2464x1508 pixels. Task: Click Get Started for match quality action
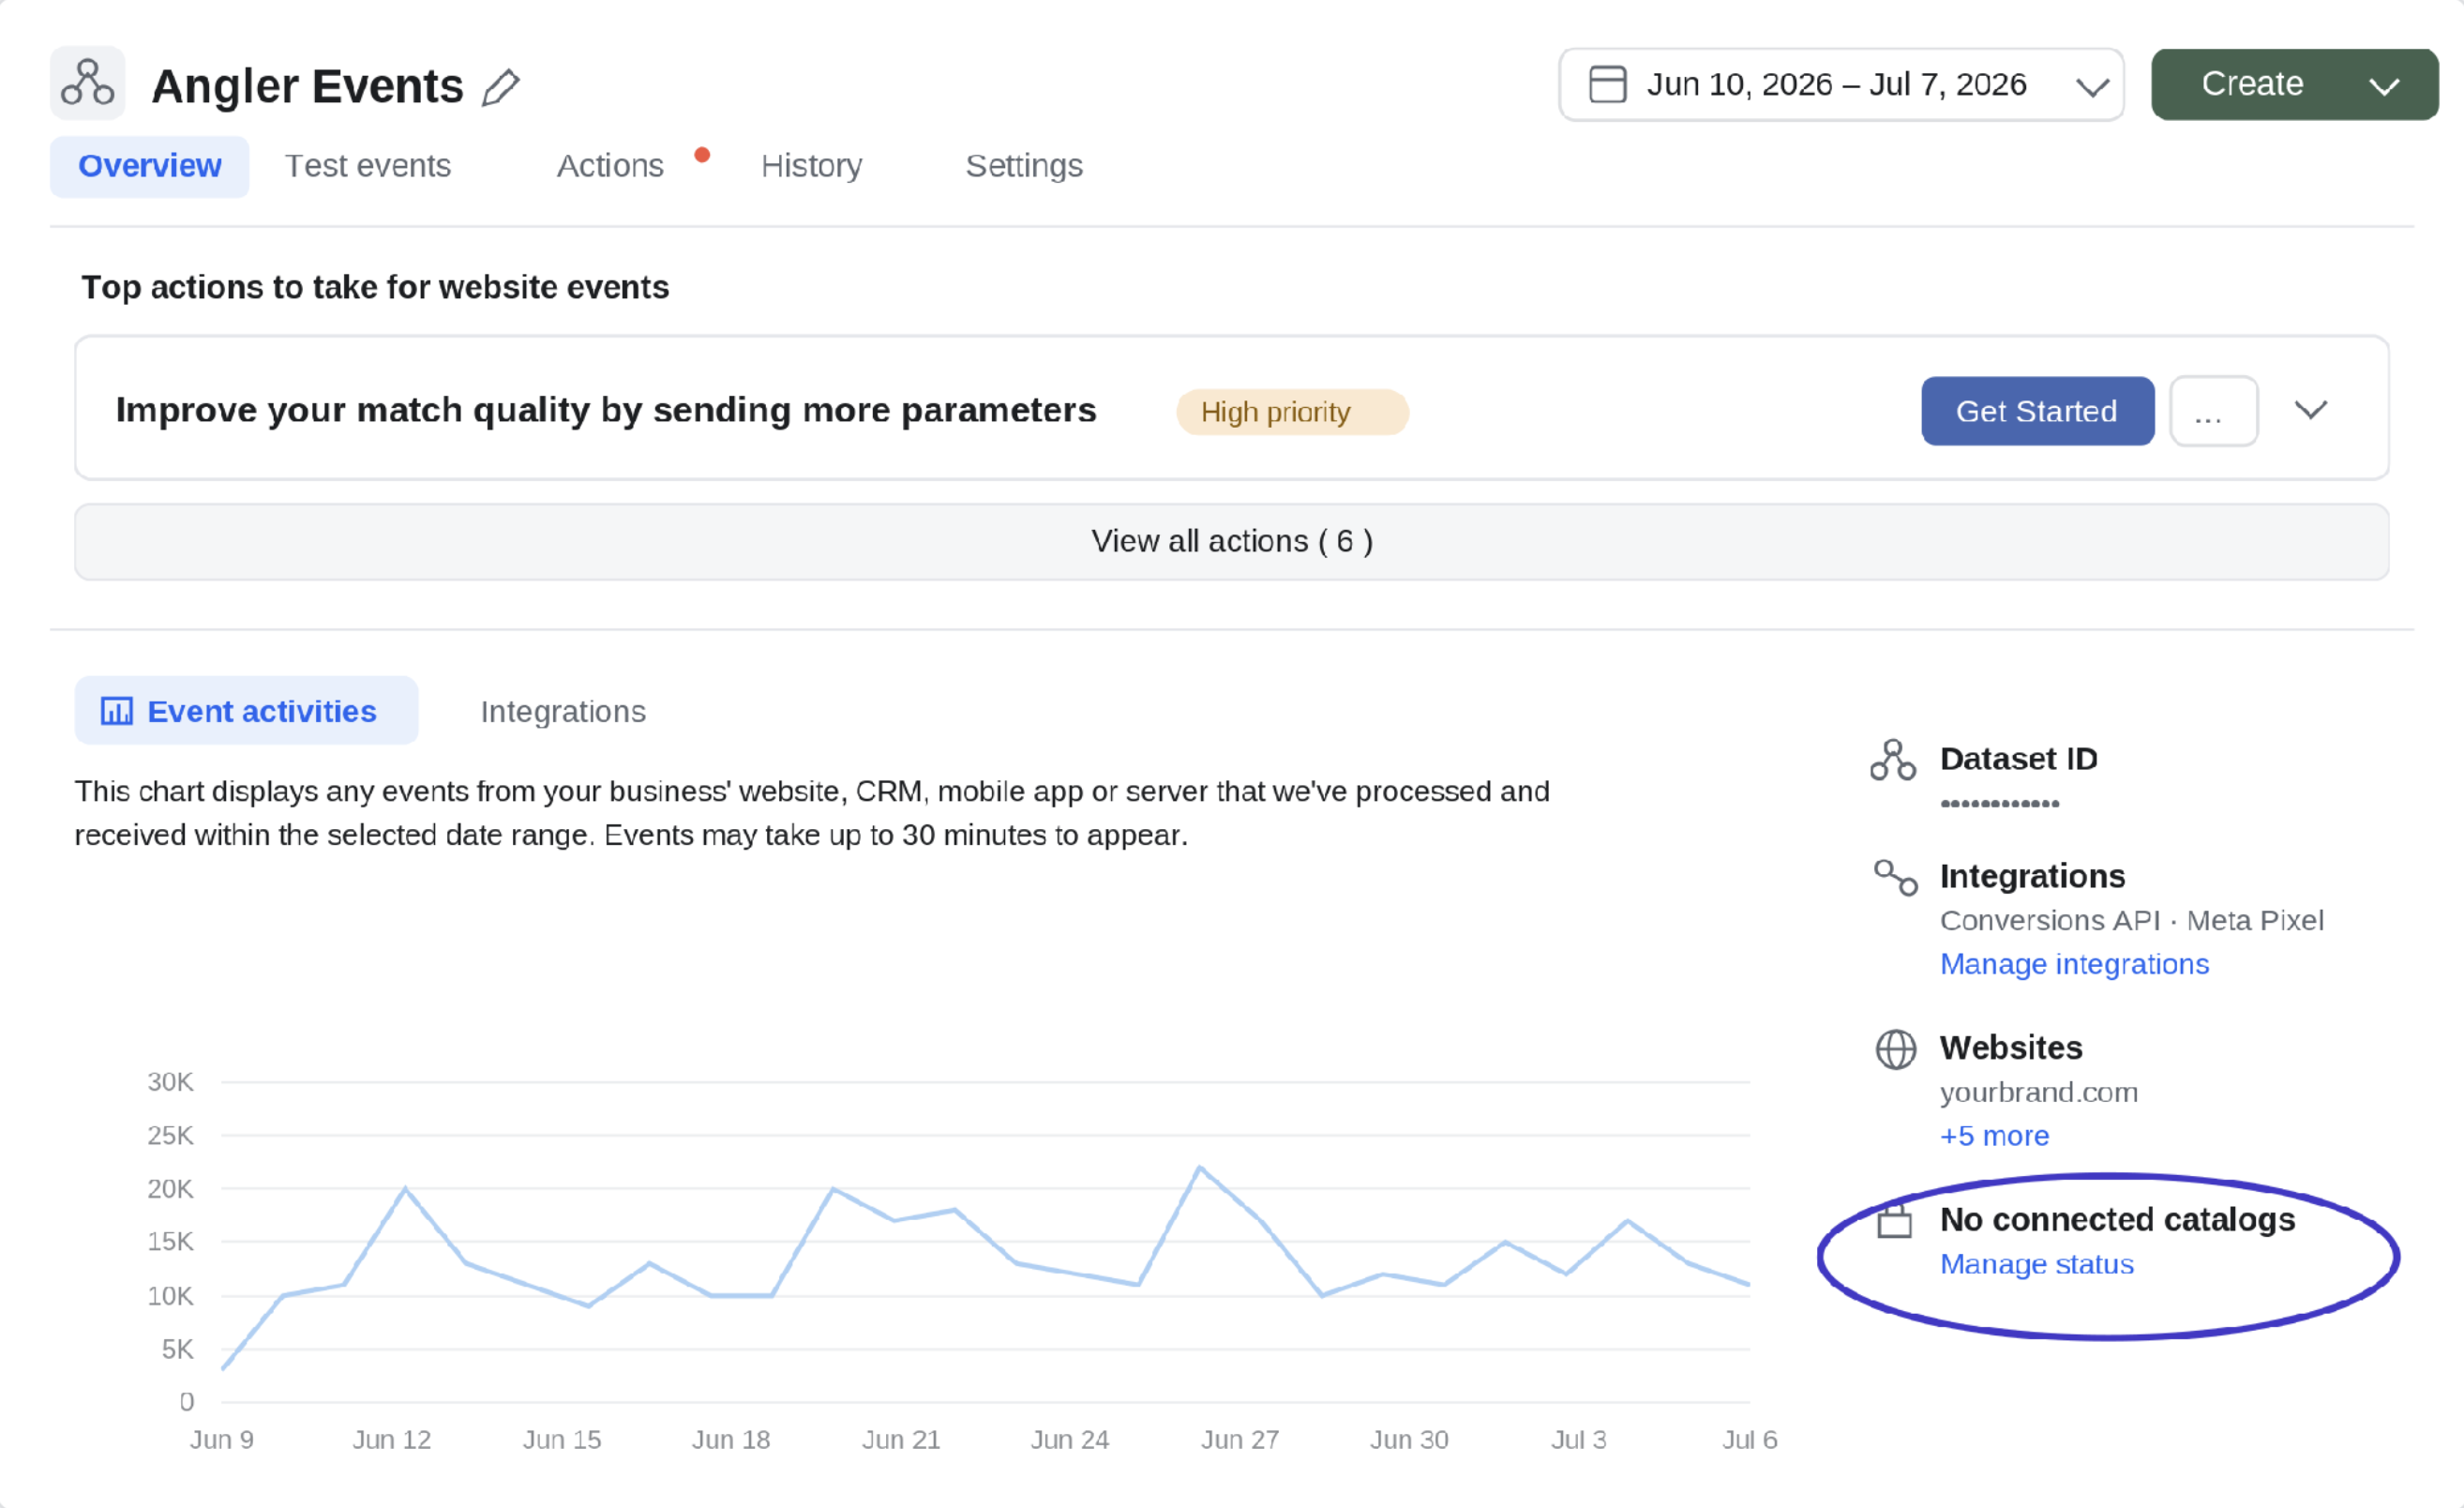[x=2037, y=411]
